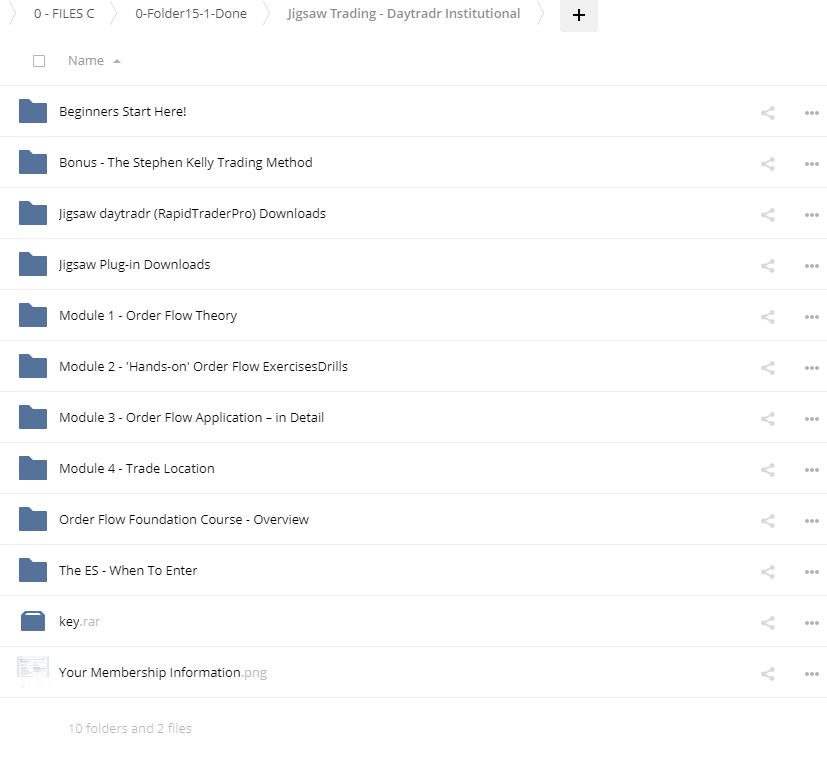This screenshot has height=758, width=827.
Task: Share Your Membership Information.png
Action: [x=767, y=674]
